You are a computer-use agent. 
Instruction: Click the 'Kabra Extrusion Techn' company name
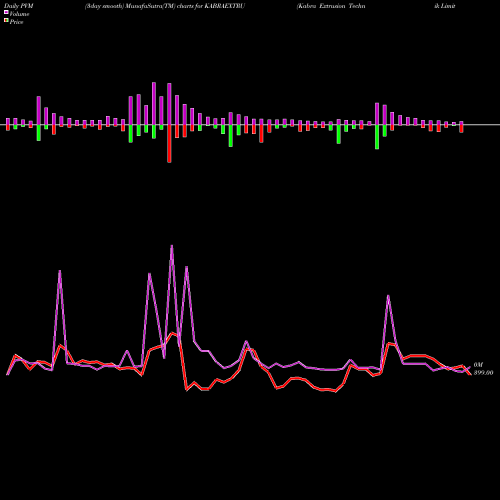coord(331,6)
